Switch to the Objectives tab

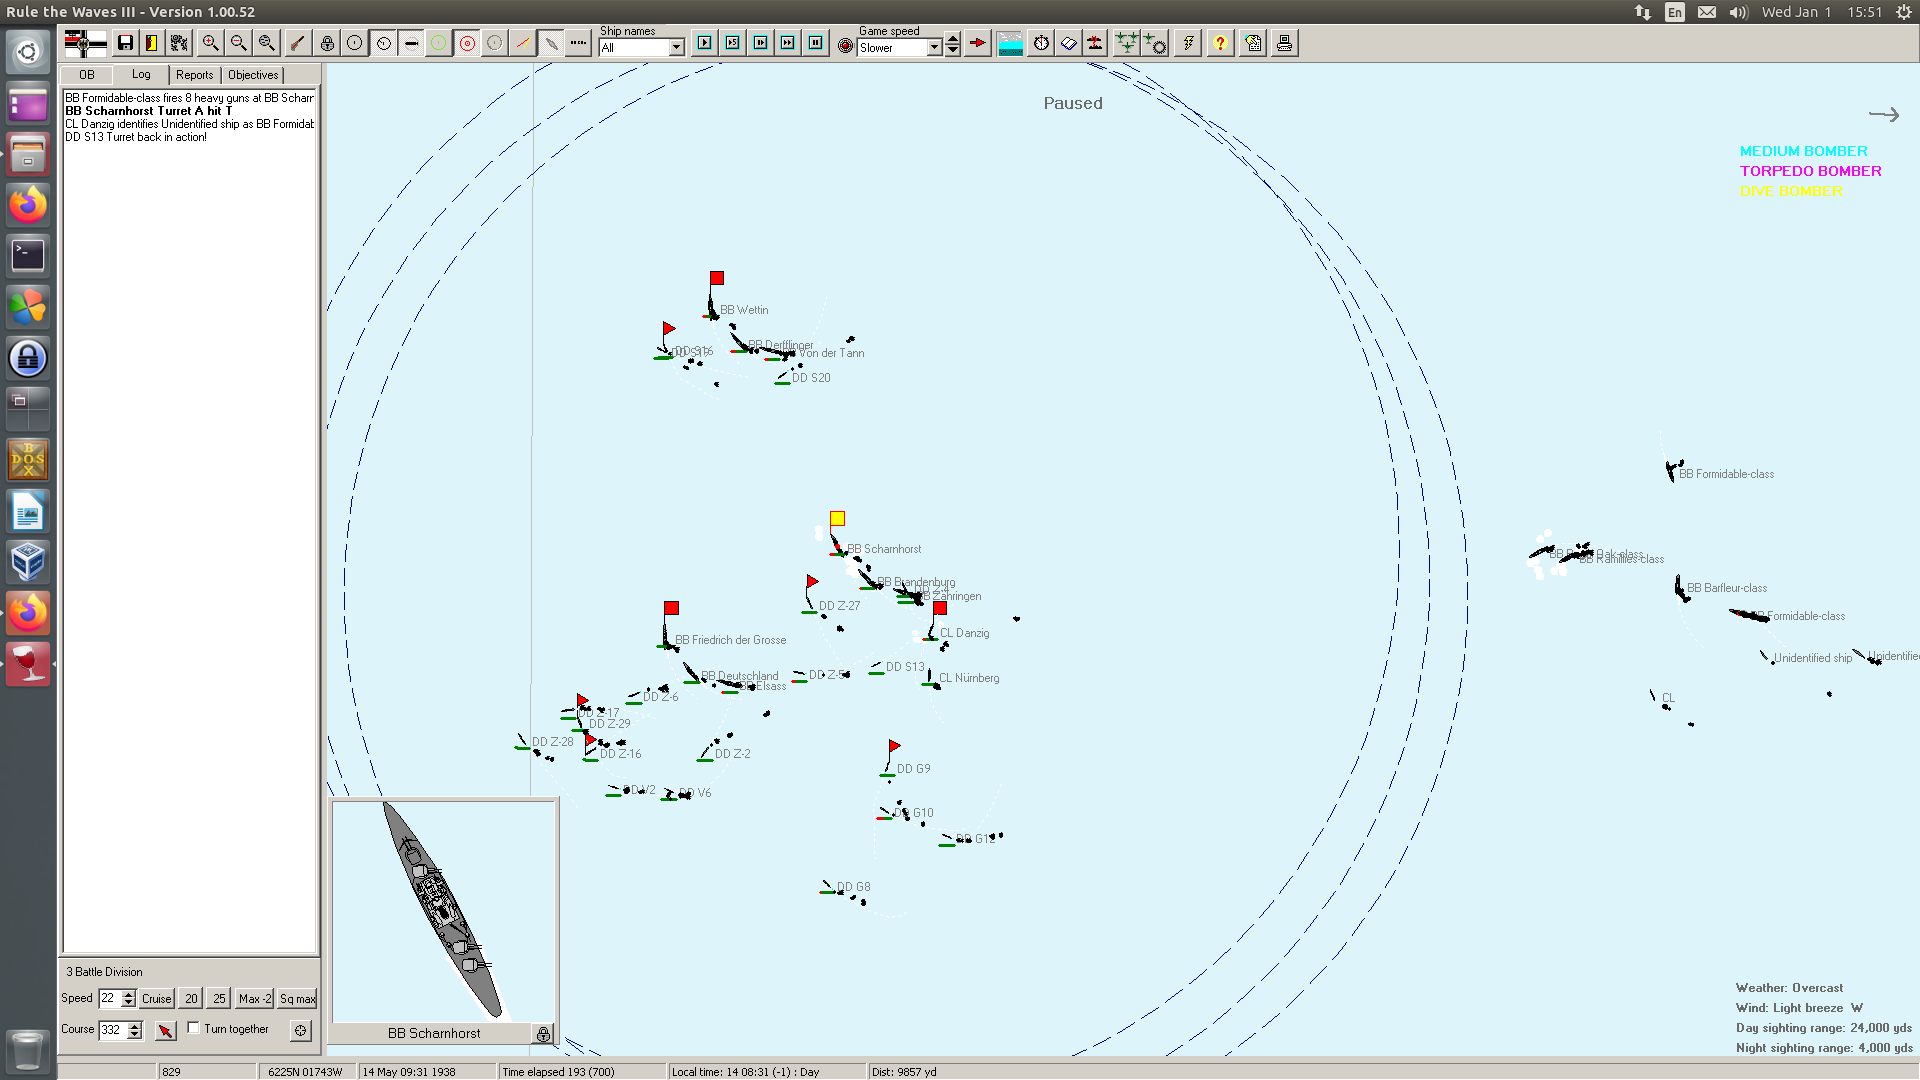(x=253, y=75)
